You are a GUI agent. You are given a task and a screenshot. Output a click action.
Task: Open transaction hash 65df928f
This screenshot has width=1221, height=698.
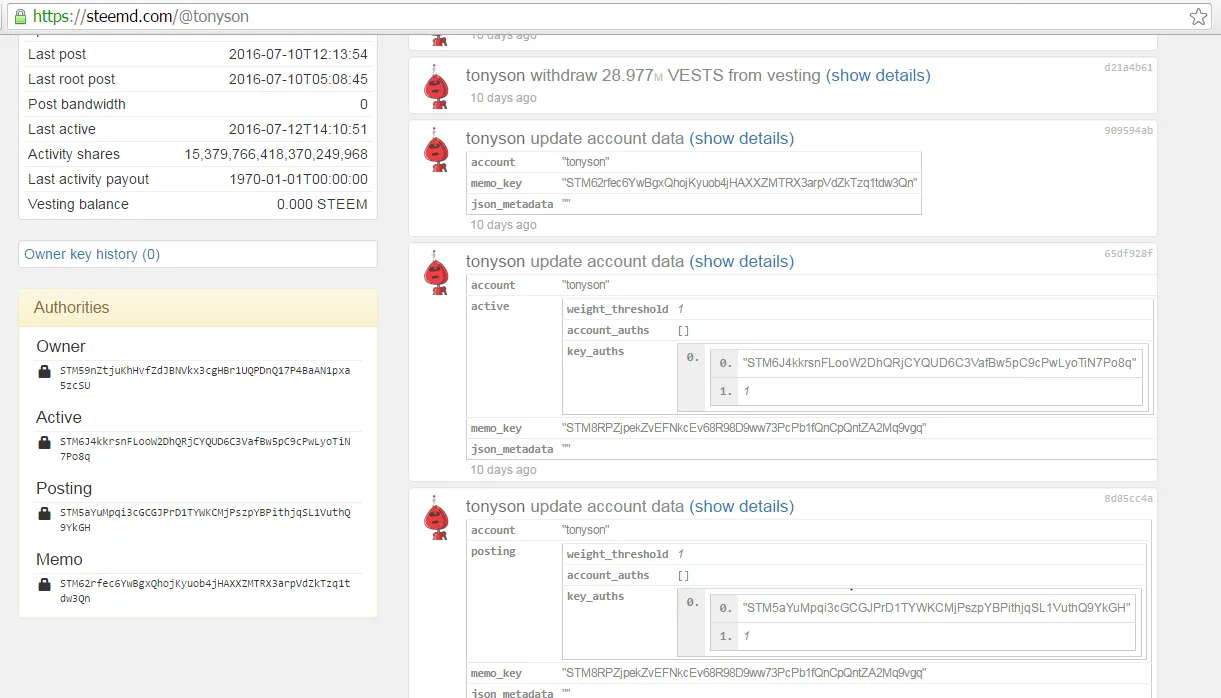[x=1128, y=254]
